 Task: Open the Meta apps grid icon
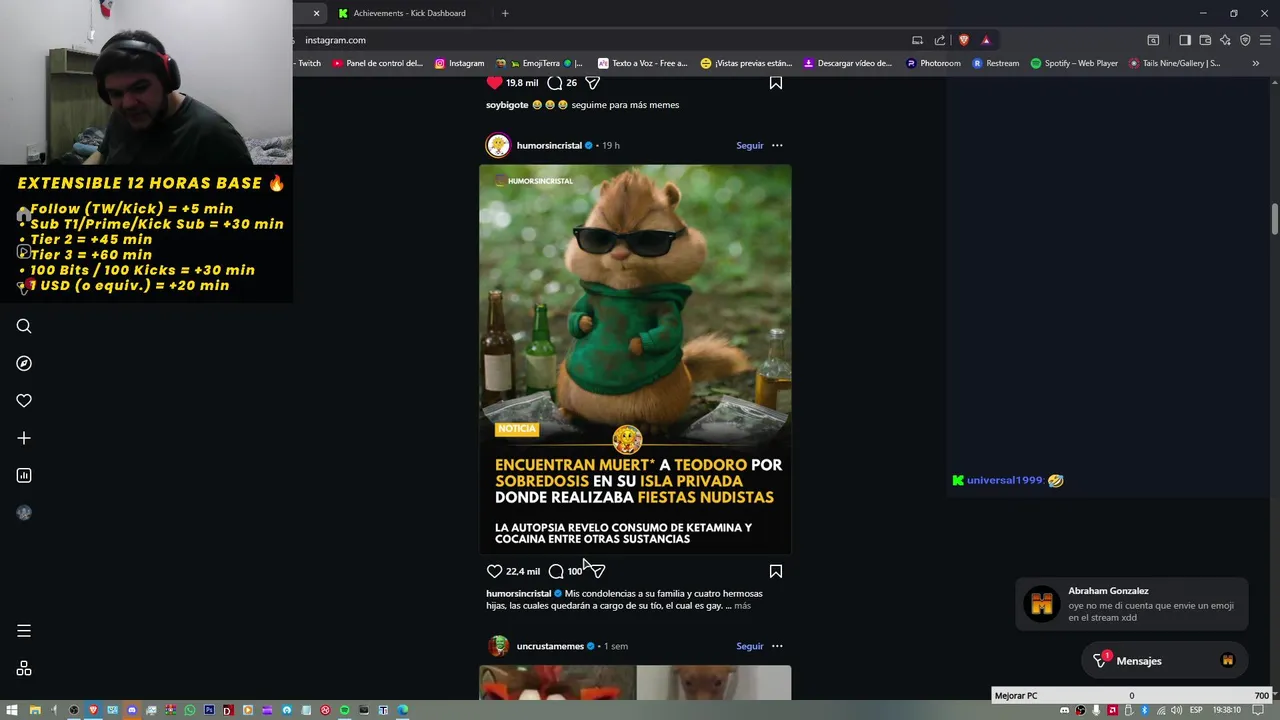[x=24, y=669]
